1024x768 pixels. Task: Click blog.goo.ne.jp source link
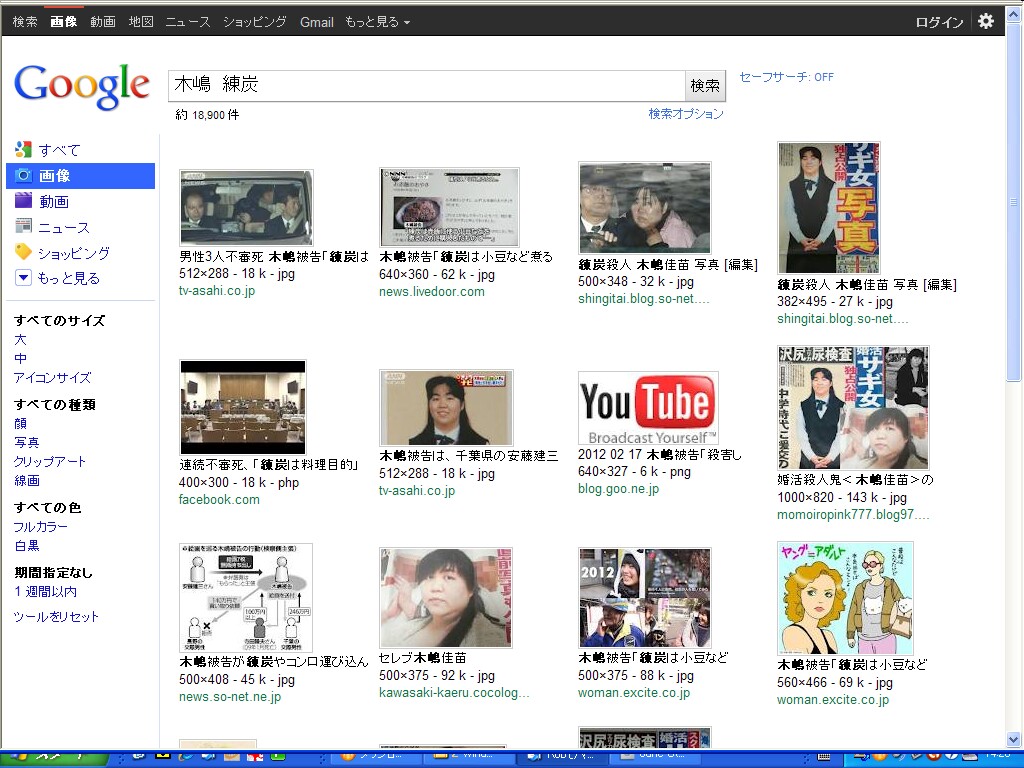click(x=618, y=488)
